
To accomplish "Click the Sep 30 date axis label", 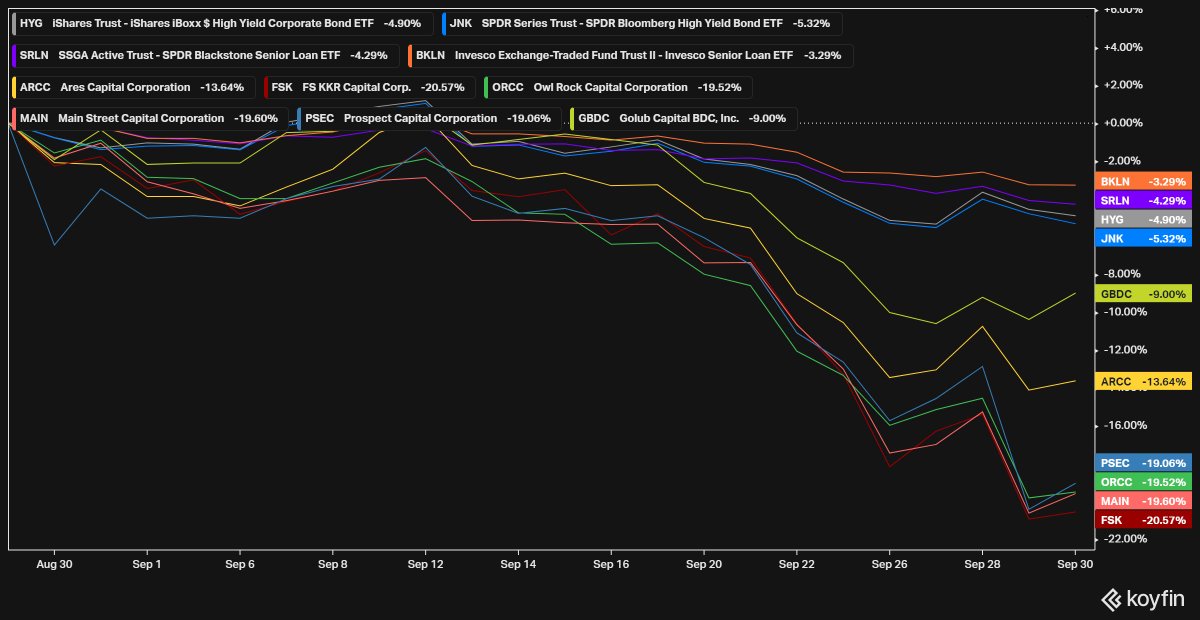I will click(1074, 564).
